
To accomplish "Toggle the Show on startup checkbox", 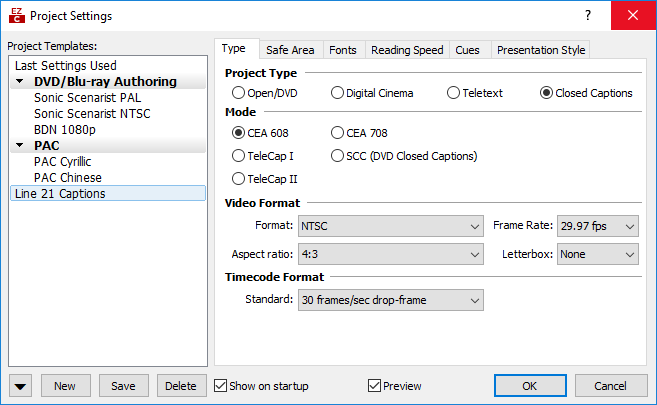I will (x=261, y=386).
